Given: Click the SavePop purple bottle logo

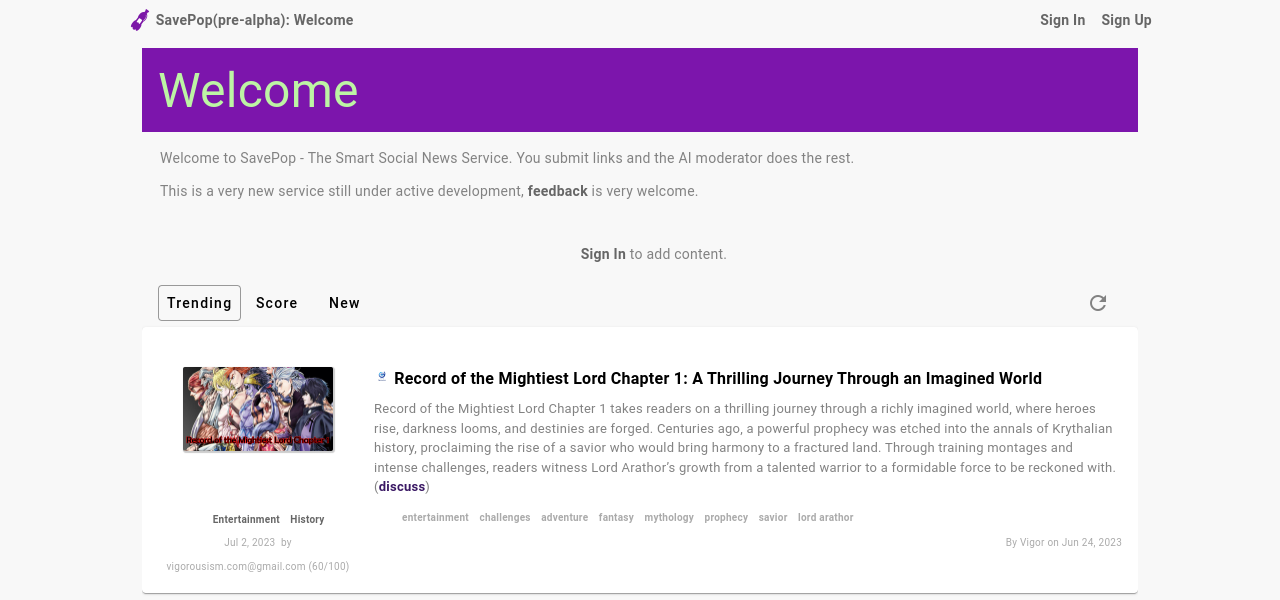Looking at the screenshot, I should coord(140,20).
